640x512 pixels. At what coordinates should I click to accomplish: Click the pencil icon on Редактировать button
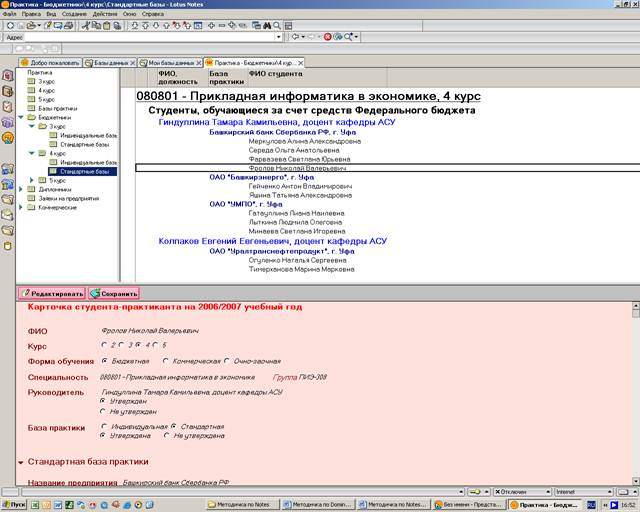tap(25, 293)
